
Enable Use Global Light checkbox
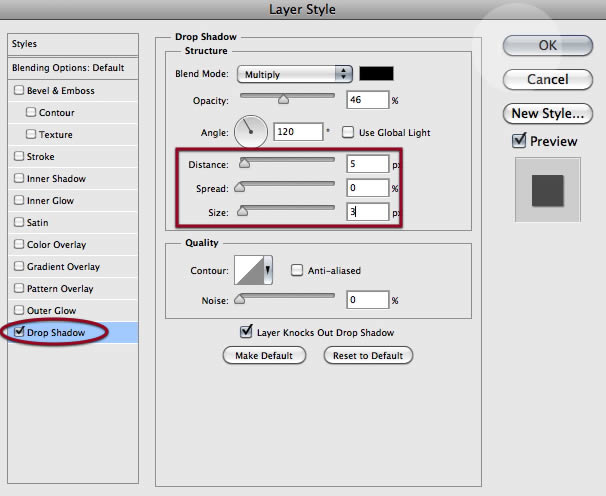point(348,132)
